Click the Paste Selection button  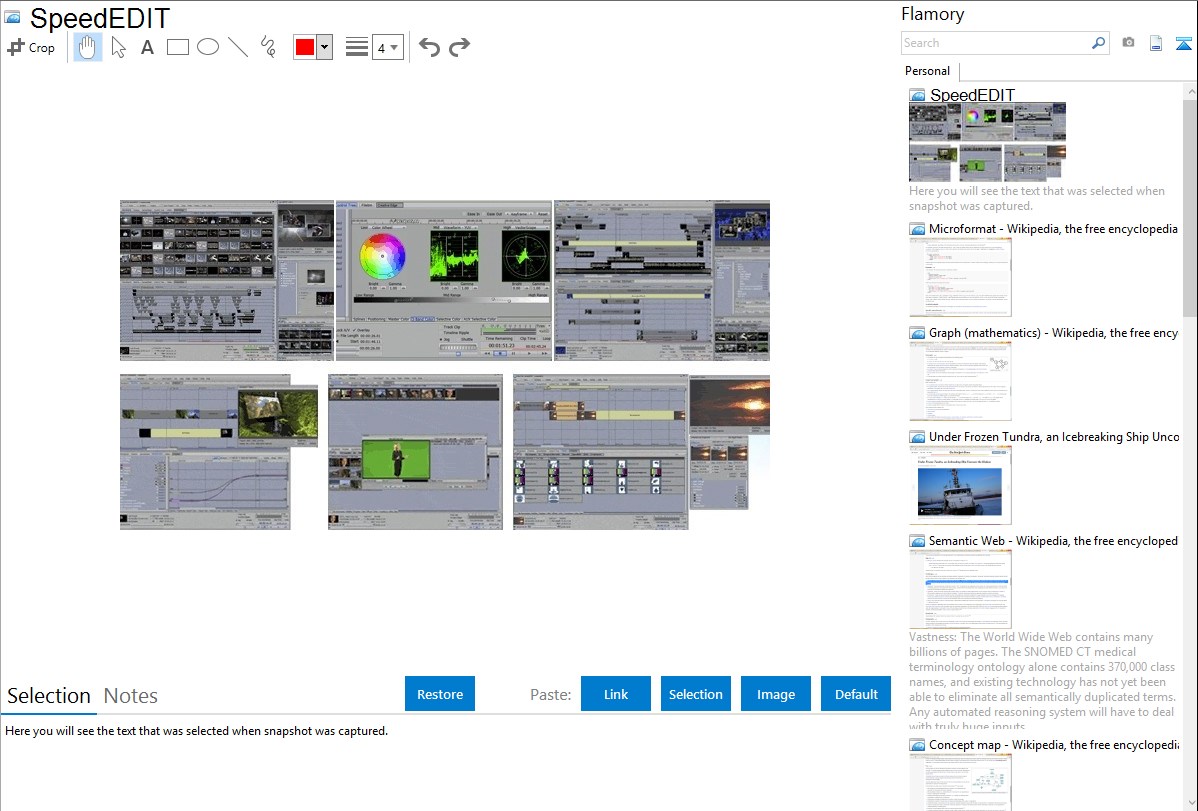click(x=695, y=694)
